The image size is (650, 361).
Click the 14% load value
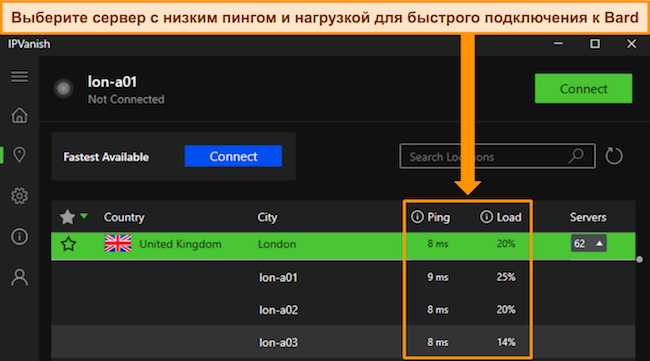506,342
